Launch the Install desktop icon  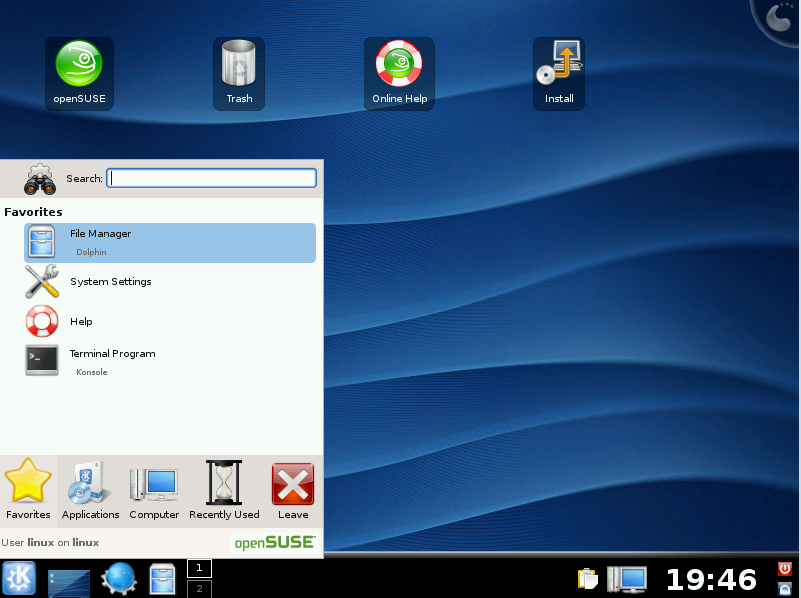[x=559, y=73]
